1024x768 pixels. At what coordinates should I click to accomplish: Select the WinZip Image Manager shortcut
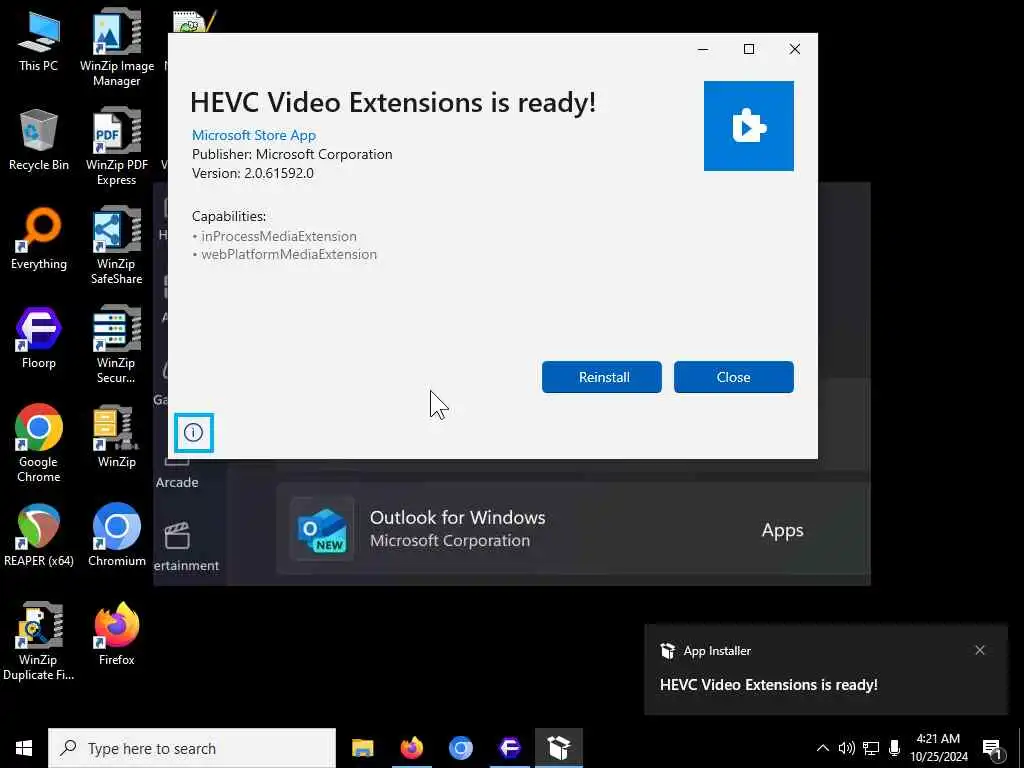pyautogui.click(x=117, y=48)
